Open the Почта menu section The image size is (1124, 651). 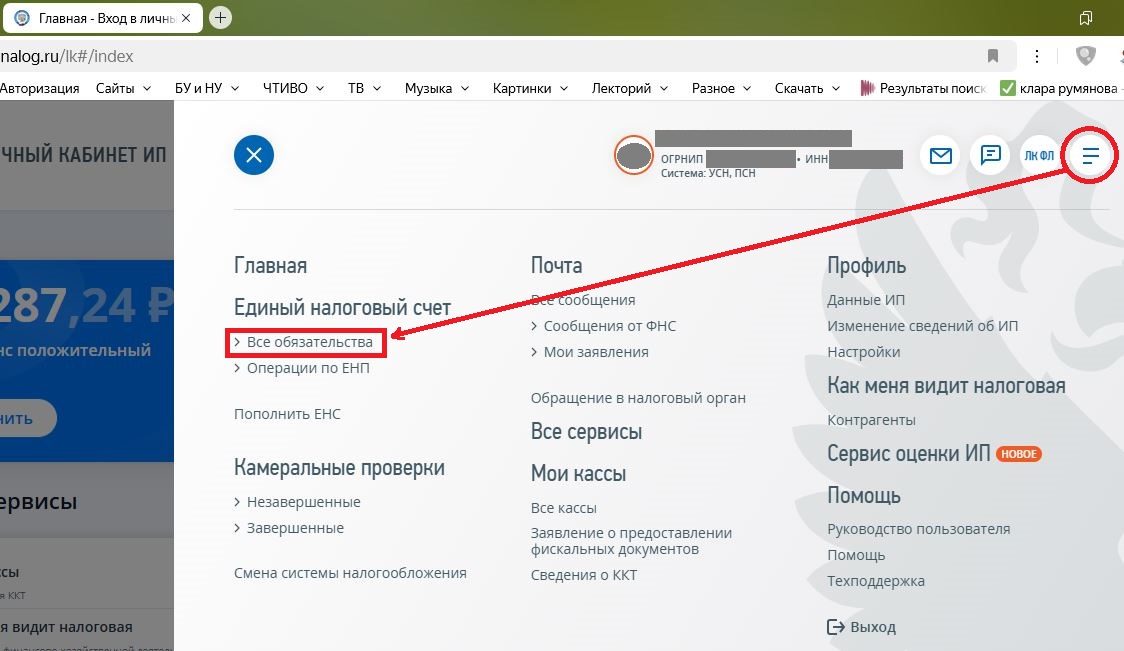[x=556, y=265]
